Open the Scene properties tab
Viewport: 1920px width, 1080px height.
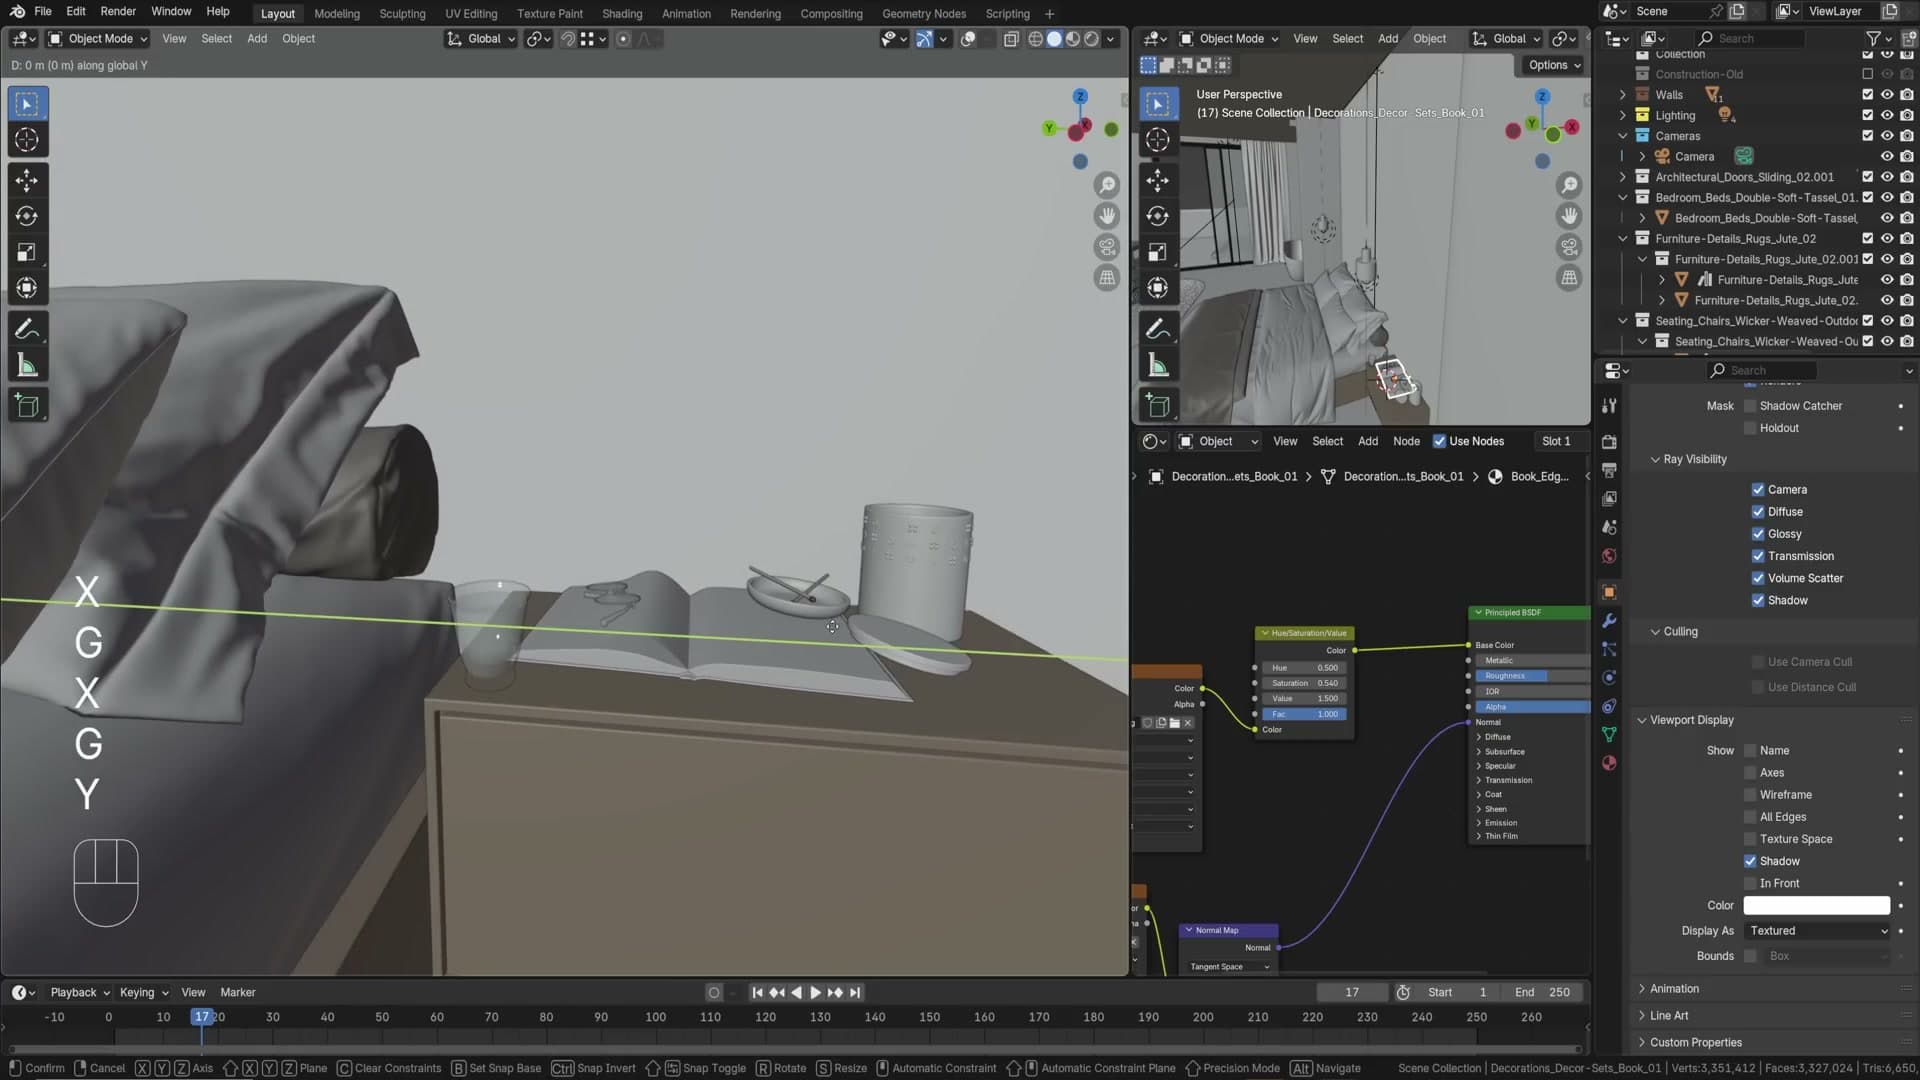(x=1609, y=527)
